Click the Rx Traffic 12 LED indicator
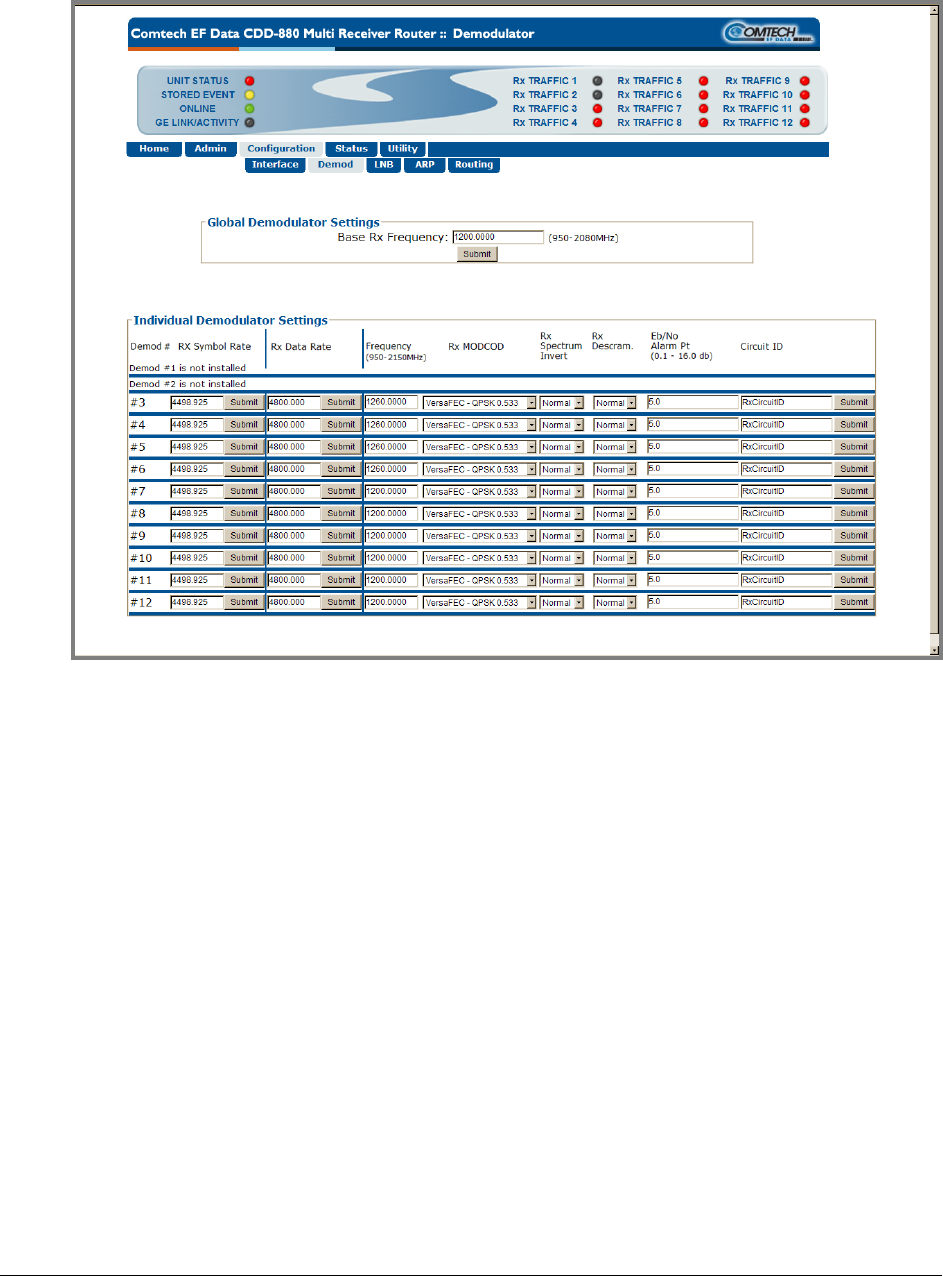943x1276 pixels. click(x=804, y=122)
